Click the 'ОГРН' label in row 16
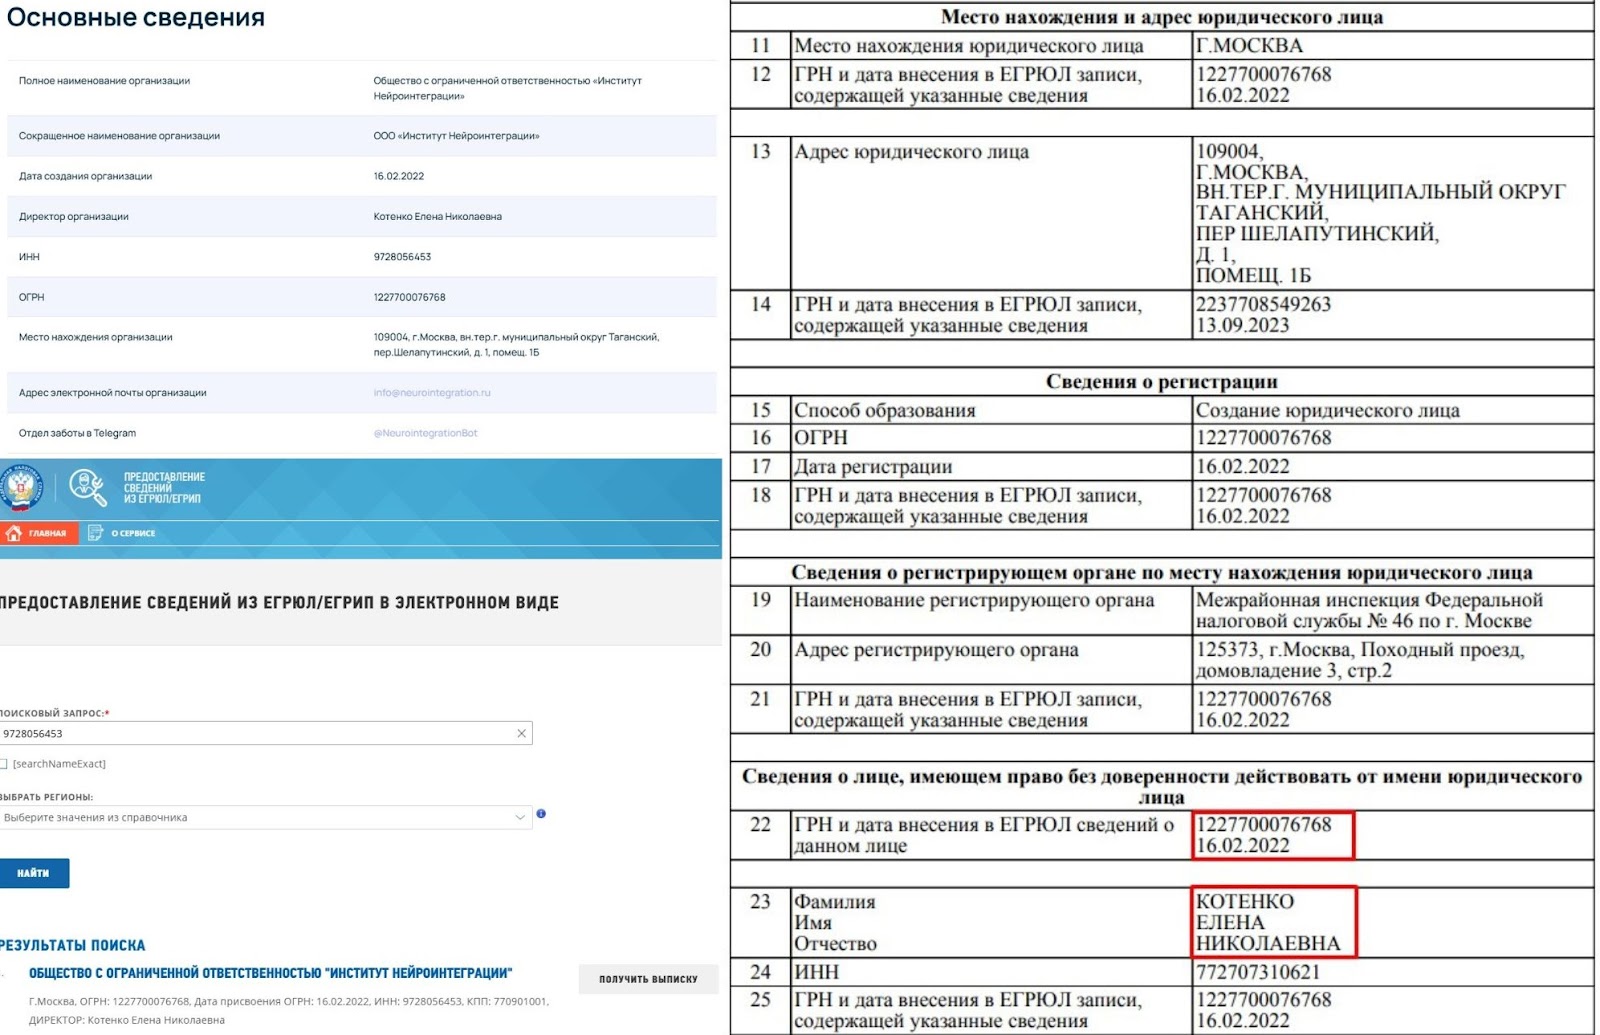The height and width of the screenshot is (1035, 1600). 820,438
